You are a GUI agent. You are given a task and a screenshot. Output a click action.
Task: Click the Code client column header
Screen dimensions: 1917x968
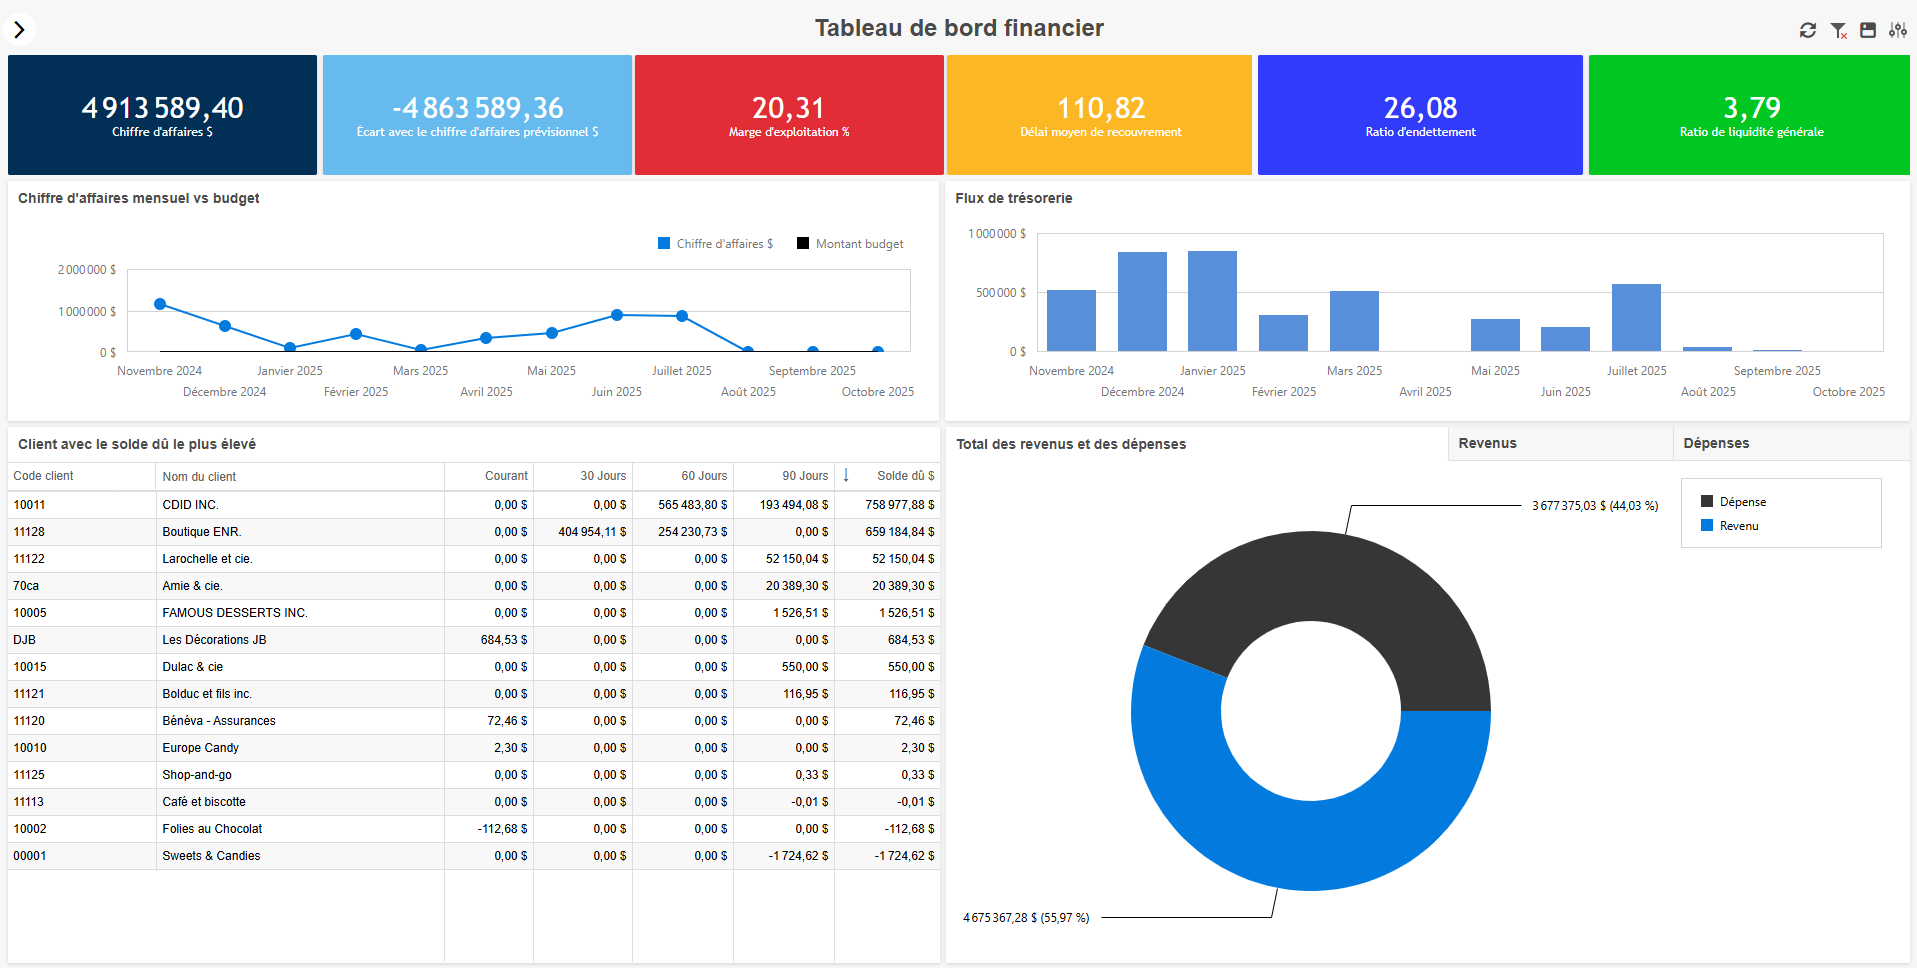44,476
